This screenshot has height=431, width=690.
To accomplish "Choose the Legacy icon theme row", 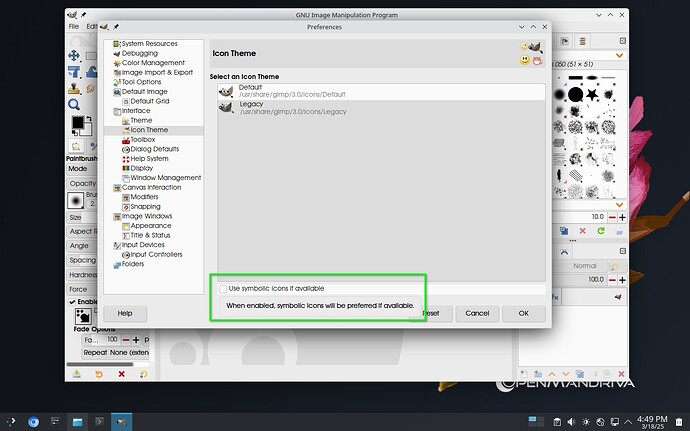I will point(381,108).
